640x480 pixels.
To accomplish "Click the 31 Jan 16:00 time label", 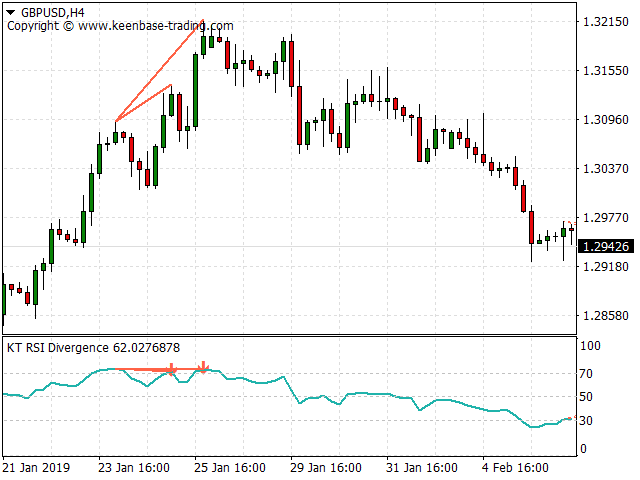I will (x=422, y=467).
